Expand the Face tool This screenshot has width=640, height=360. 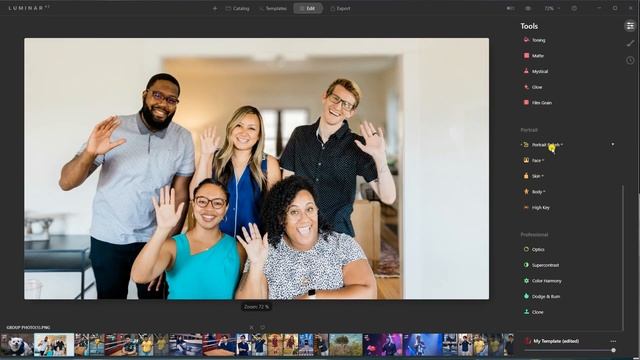coord(533,160)
